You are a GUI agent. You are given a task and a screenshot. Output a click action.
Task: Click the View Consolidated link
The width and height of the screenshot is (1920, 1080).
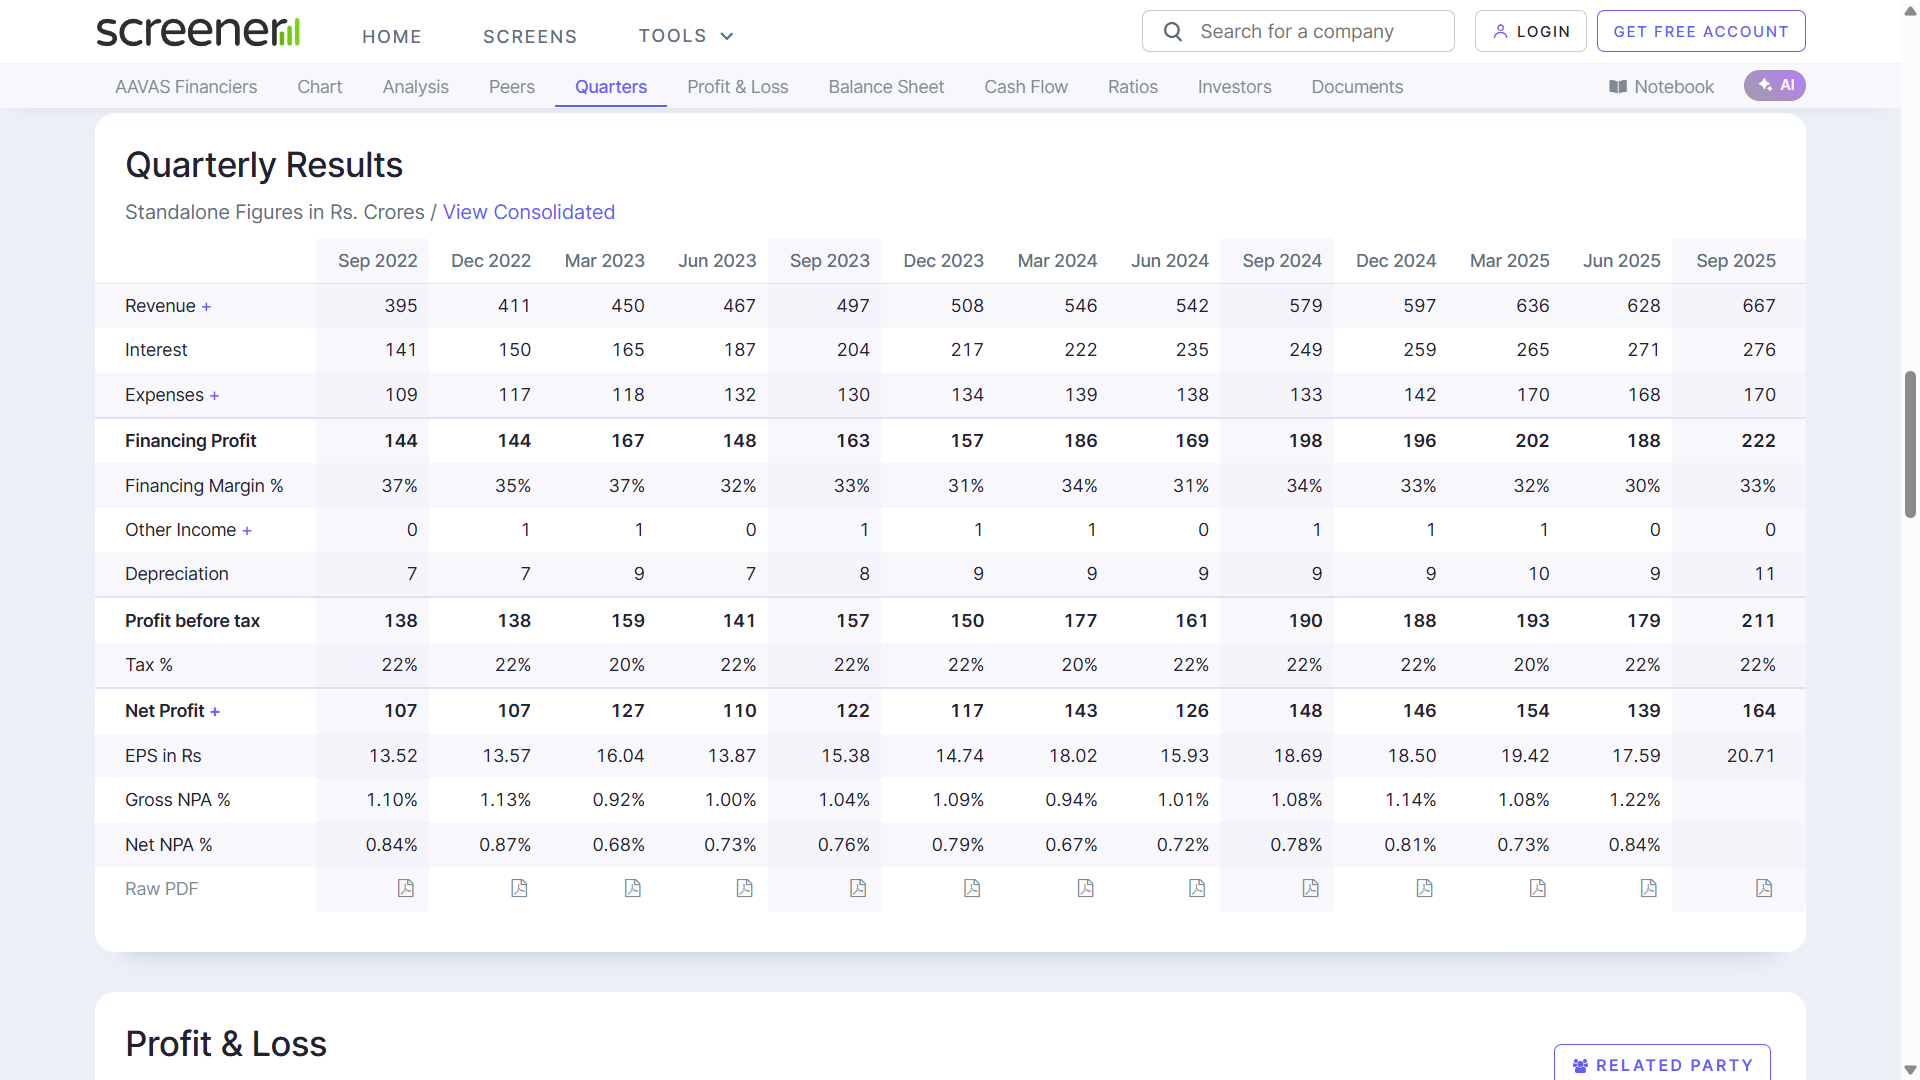click(528, 212)
